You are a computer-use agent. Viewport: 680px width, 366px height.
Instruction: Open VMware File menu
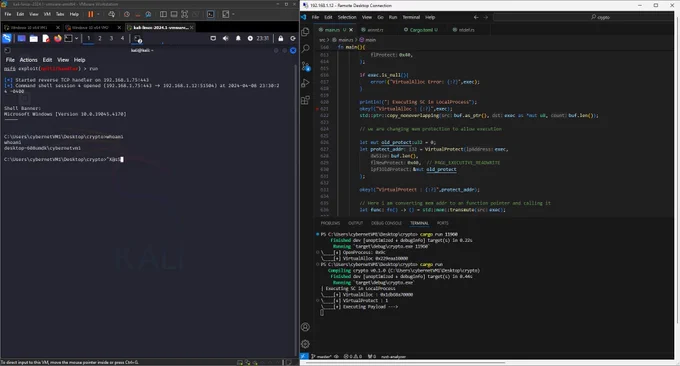[8, 14]
